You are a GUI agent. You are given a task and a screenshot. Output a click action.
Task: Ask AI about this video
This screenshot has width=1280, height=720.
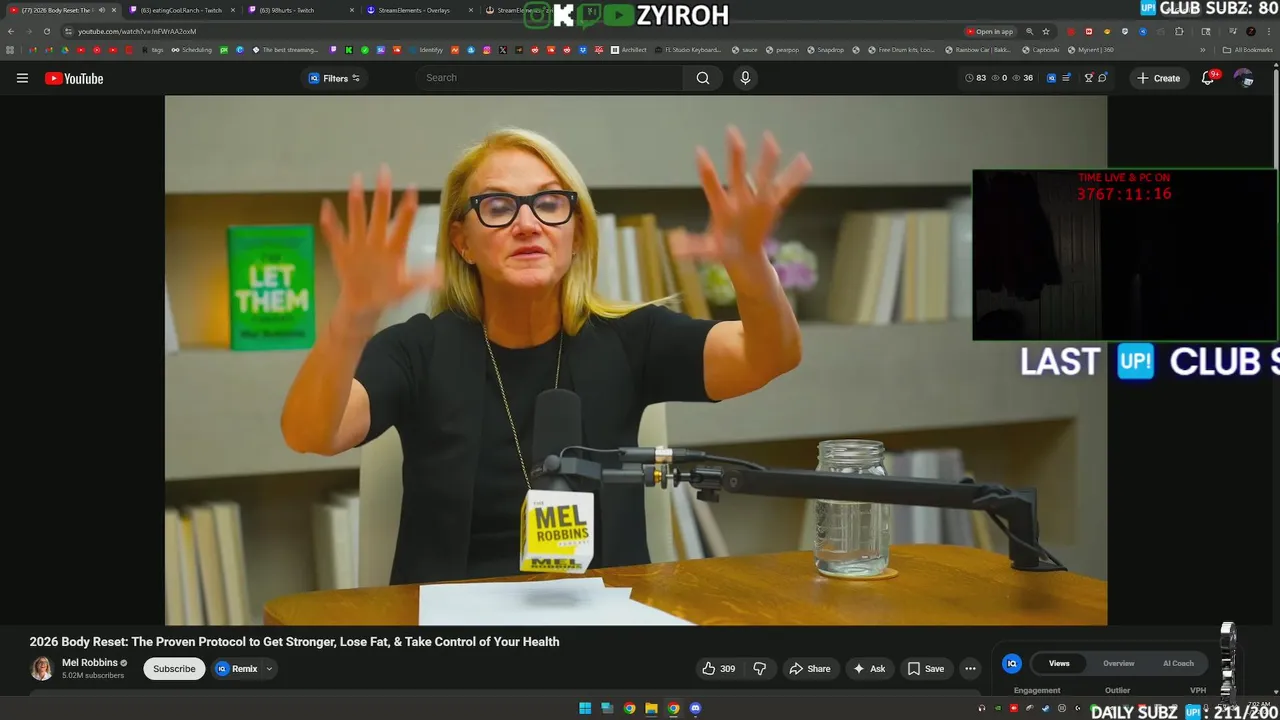coord(869,669)
